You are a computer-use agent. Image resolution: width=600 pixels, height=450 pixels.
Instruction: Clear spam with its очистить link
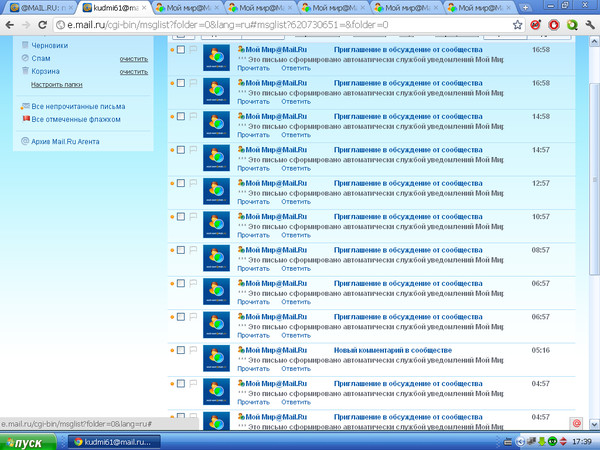pos(134,59)
